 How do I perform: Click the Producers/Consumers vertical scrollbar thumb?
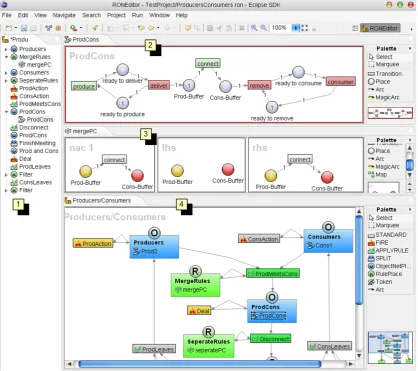(x=359, y=260)
